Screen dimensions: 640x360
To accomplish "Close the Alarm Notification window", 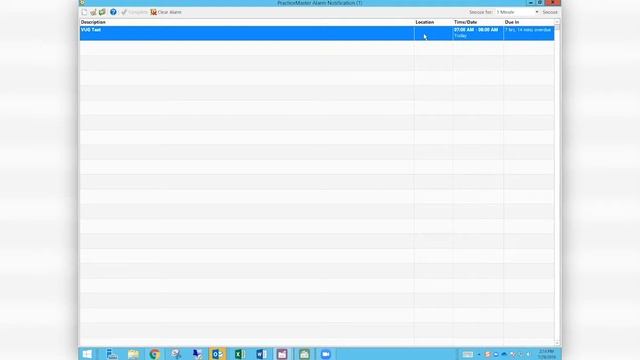I will click(x=553, y=2).
